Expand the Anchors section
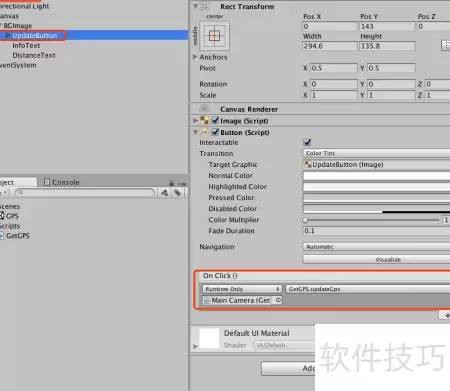Screen dimensions: 450x391 [x=195, y=57]
